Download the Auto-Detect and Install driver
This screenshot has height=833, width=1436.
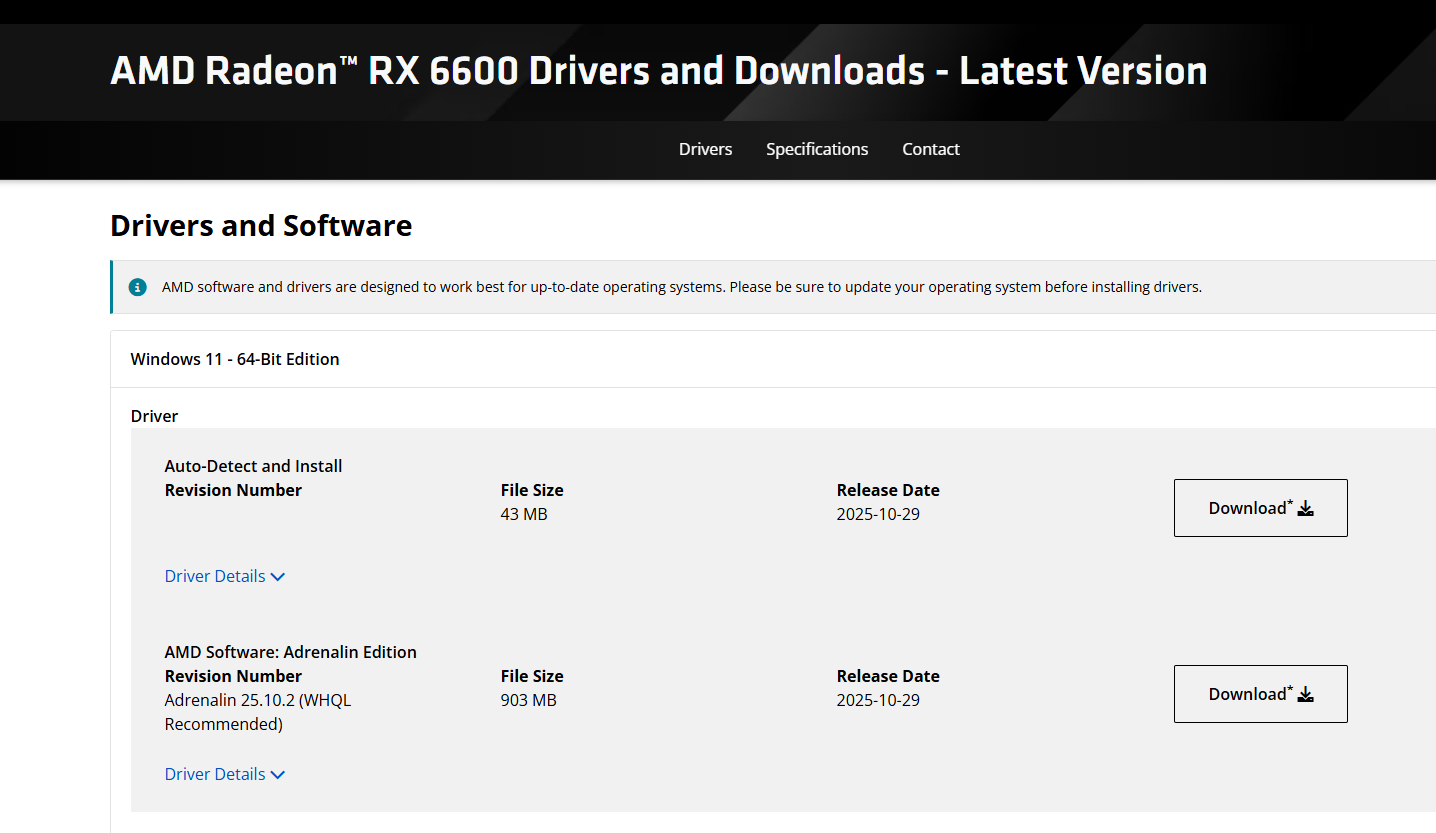click(1260, 508)
